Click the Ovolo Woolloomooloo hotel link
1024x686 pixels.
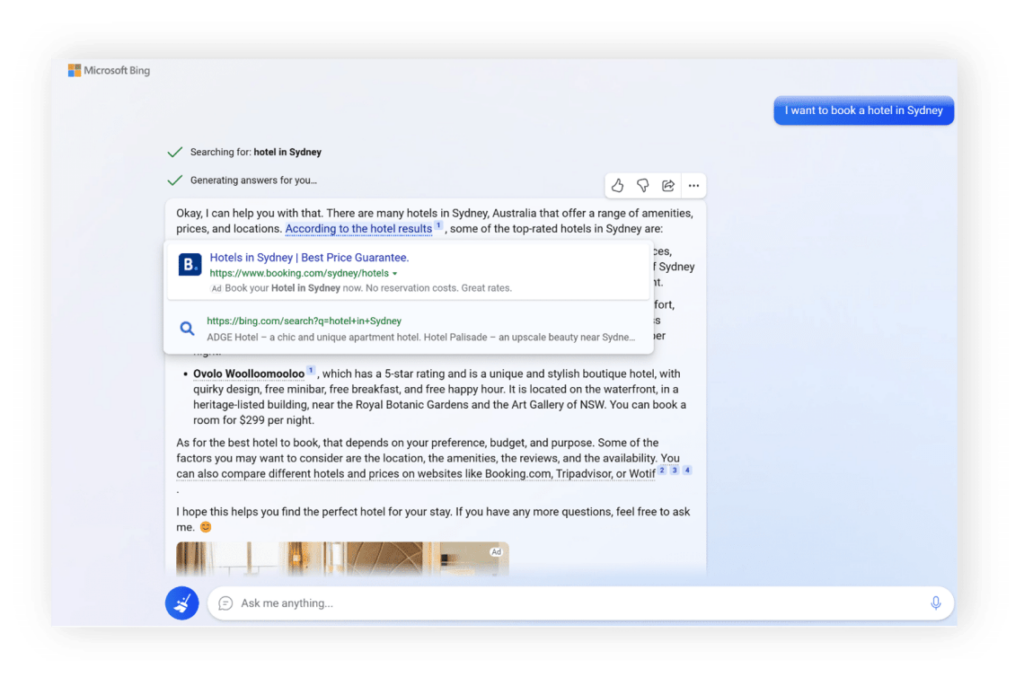[x=248, y=374]
